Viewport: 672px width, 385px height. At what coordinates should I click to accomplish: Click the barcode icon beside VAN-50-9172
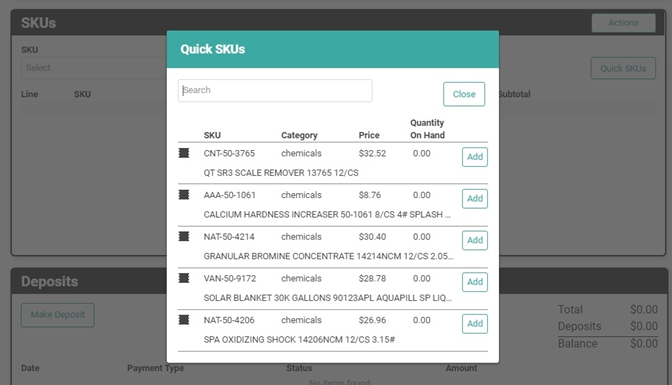click(x=184, y=278)
